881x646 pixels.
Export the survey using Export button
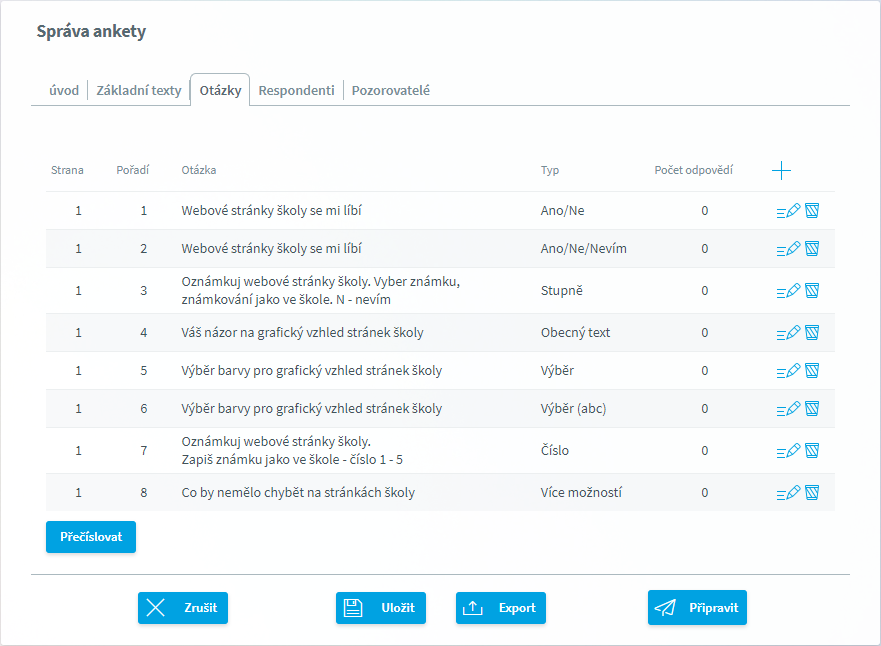(501, 608)
